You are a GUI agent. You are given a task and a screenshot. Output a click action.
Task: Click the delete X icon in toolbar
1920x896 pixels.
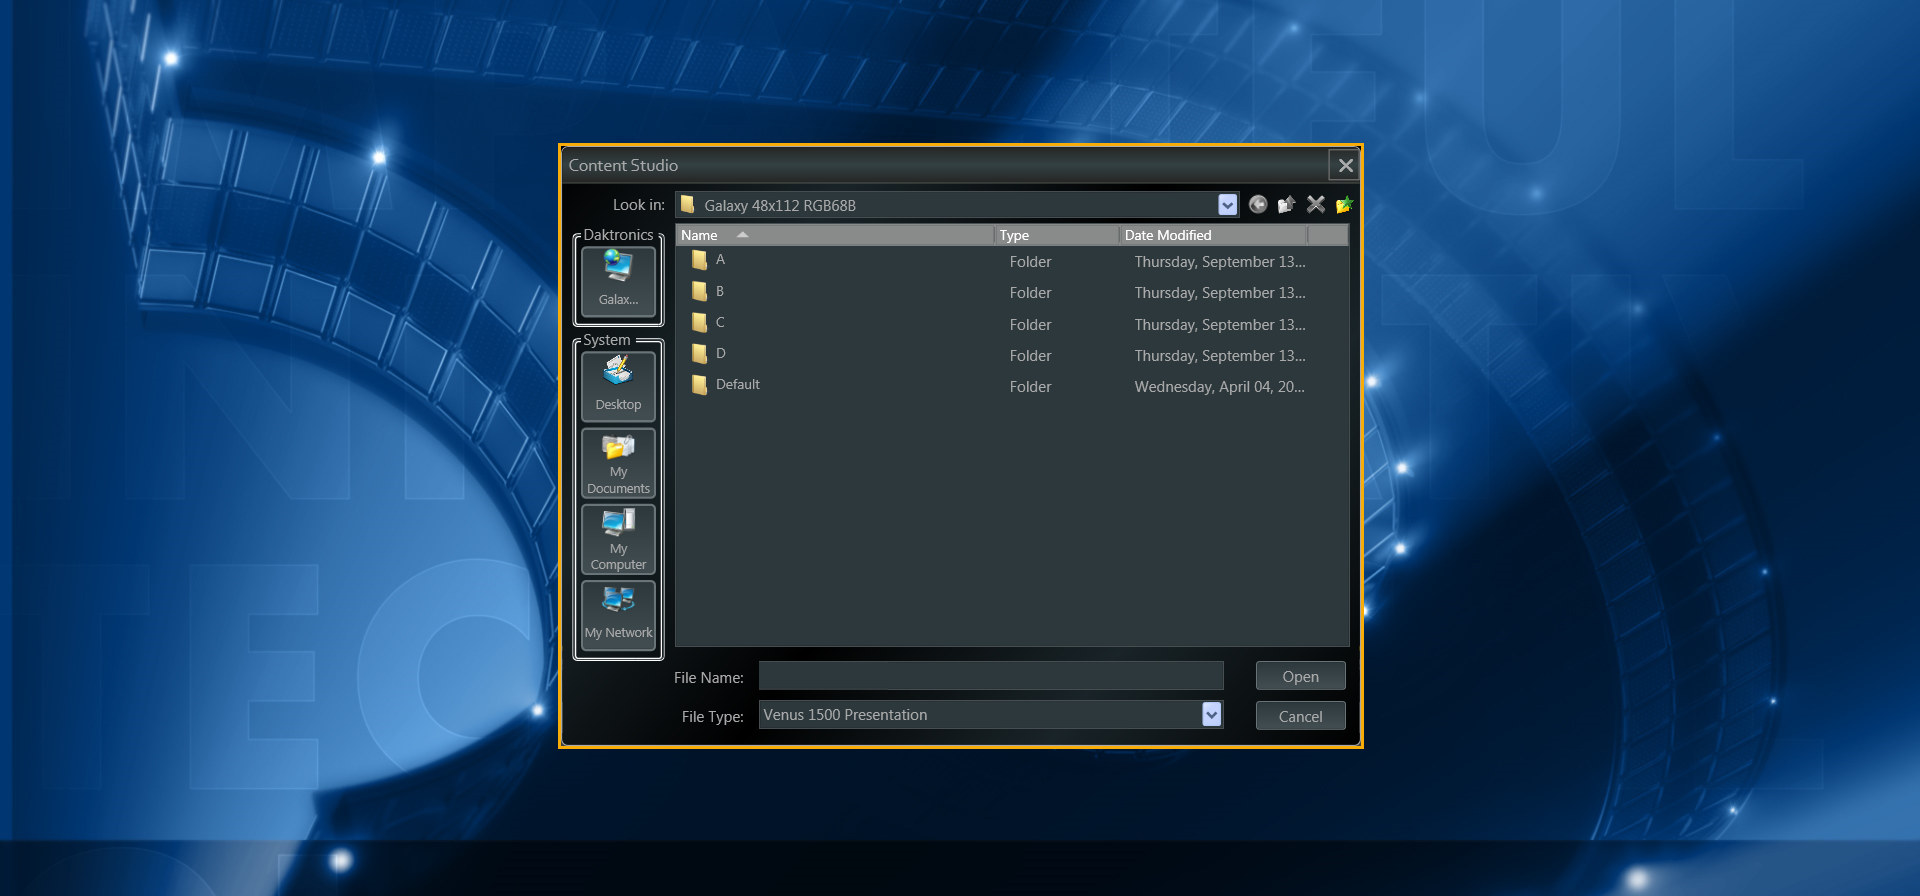tap(1315, 205)
